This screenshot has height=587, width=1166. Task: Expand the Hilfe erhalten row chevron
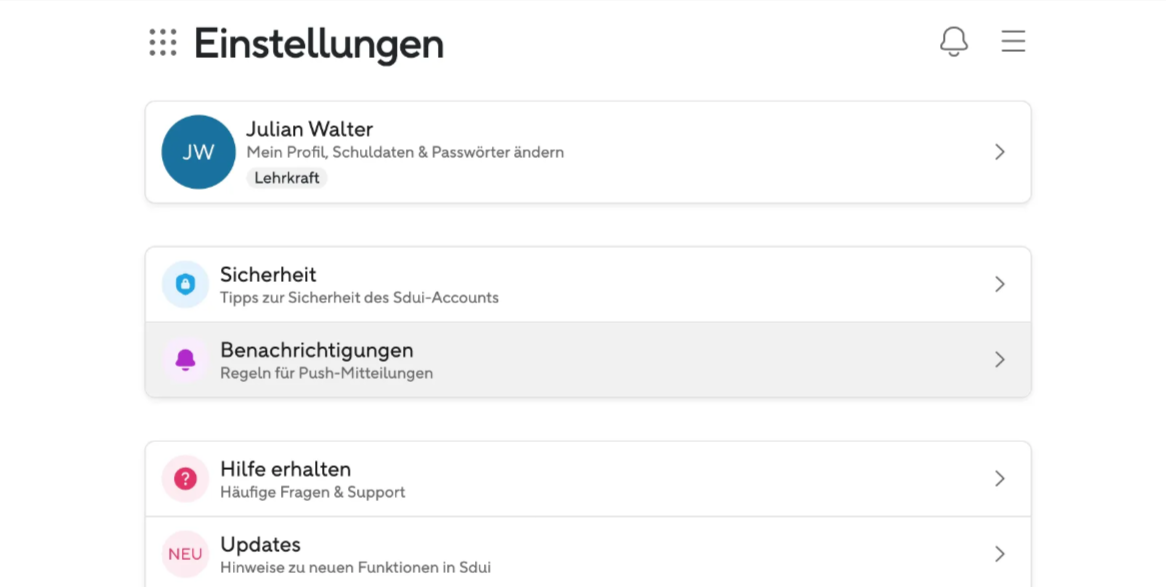[x=1000, y=478]
